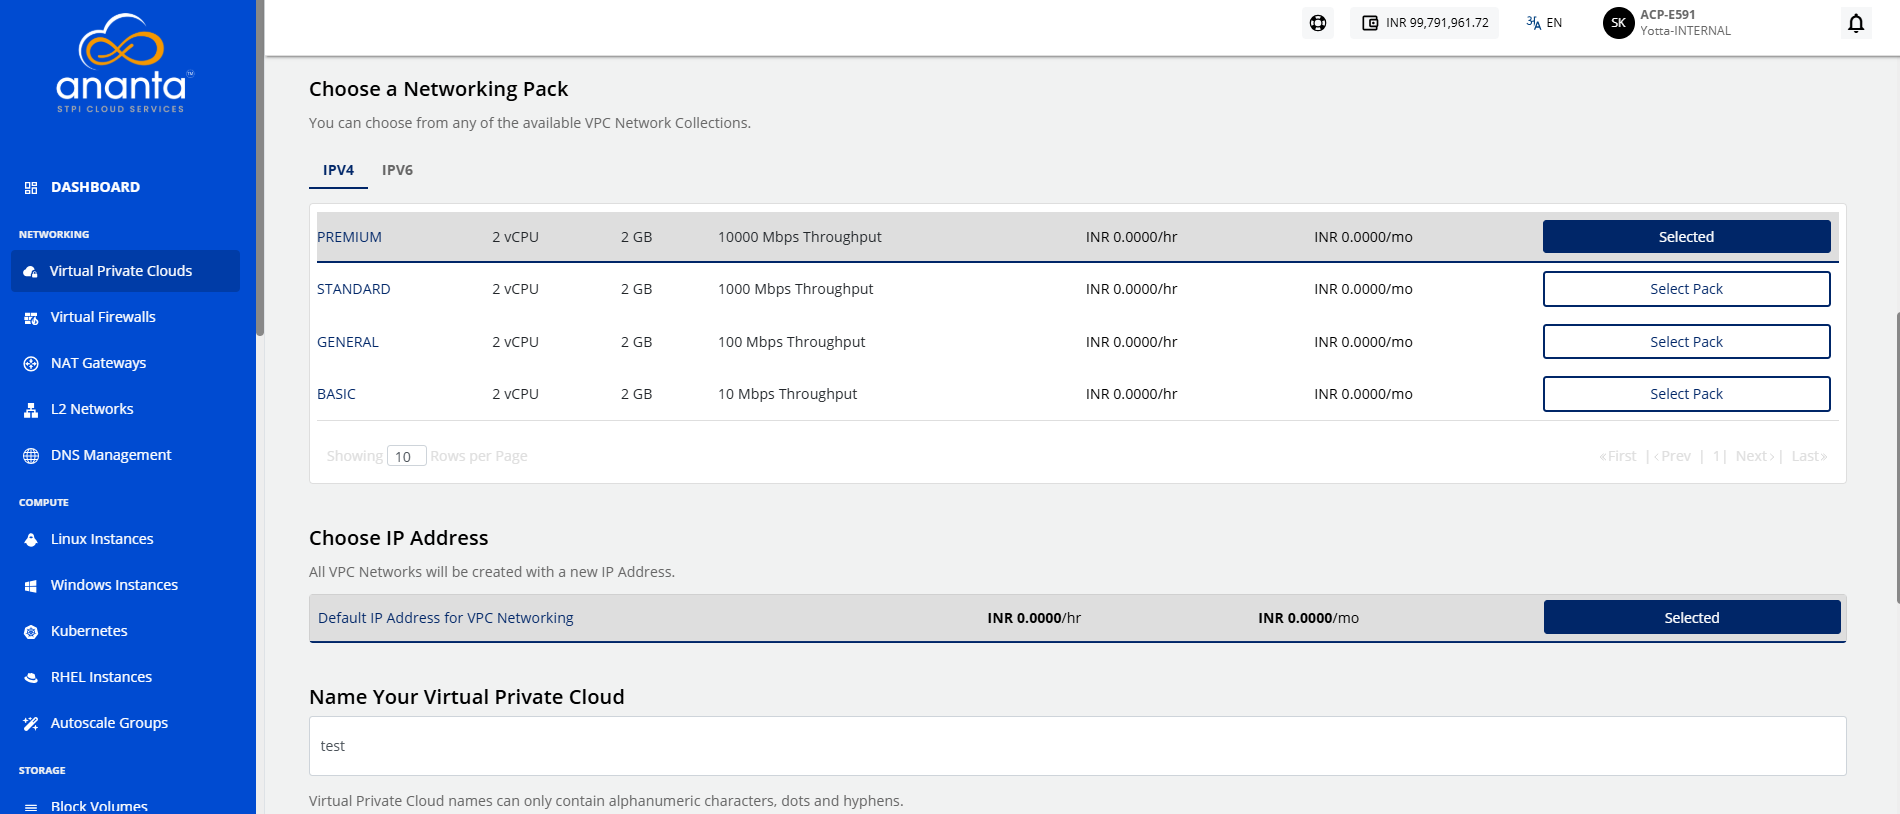Click the NAT Gateways sidebar icon
This screenshot has width=1900, height=814.
(31, 364)
